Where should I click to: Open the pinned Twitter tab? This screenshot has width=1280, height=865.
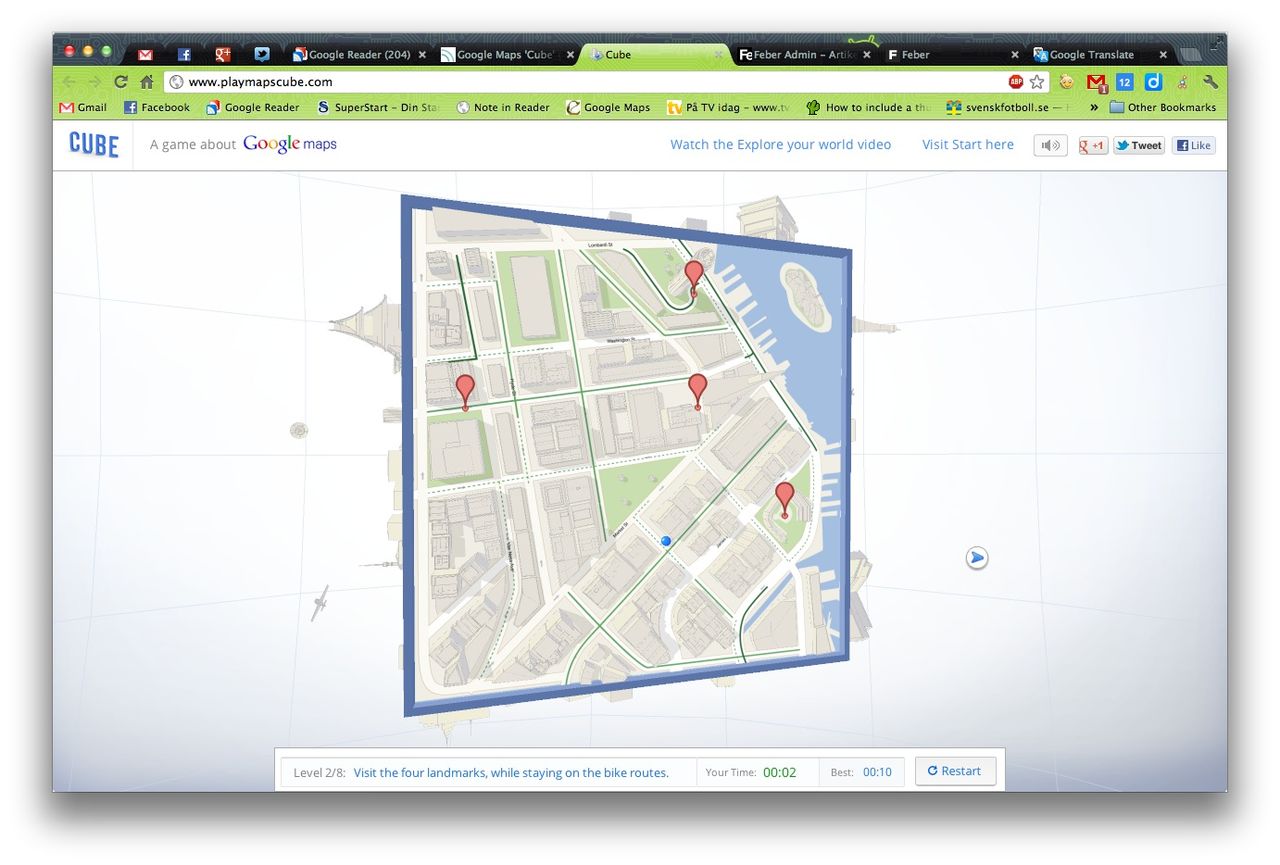pos(262,55)
